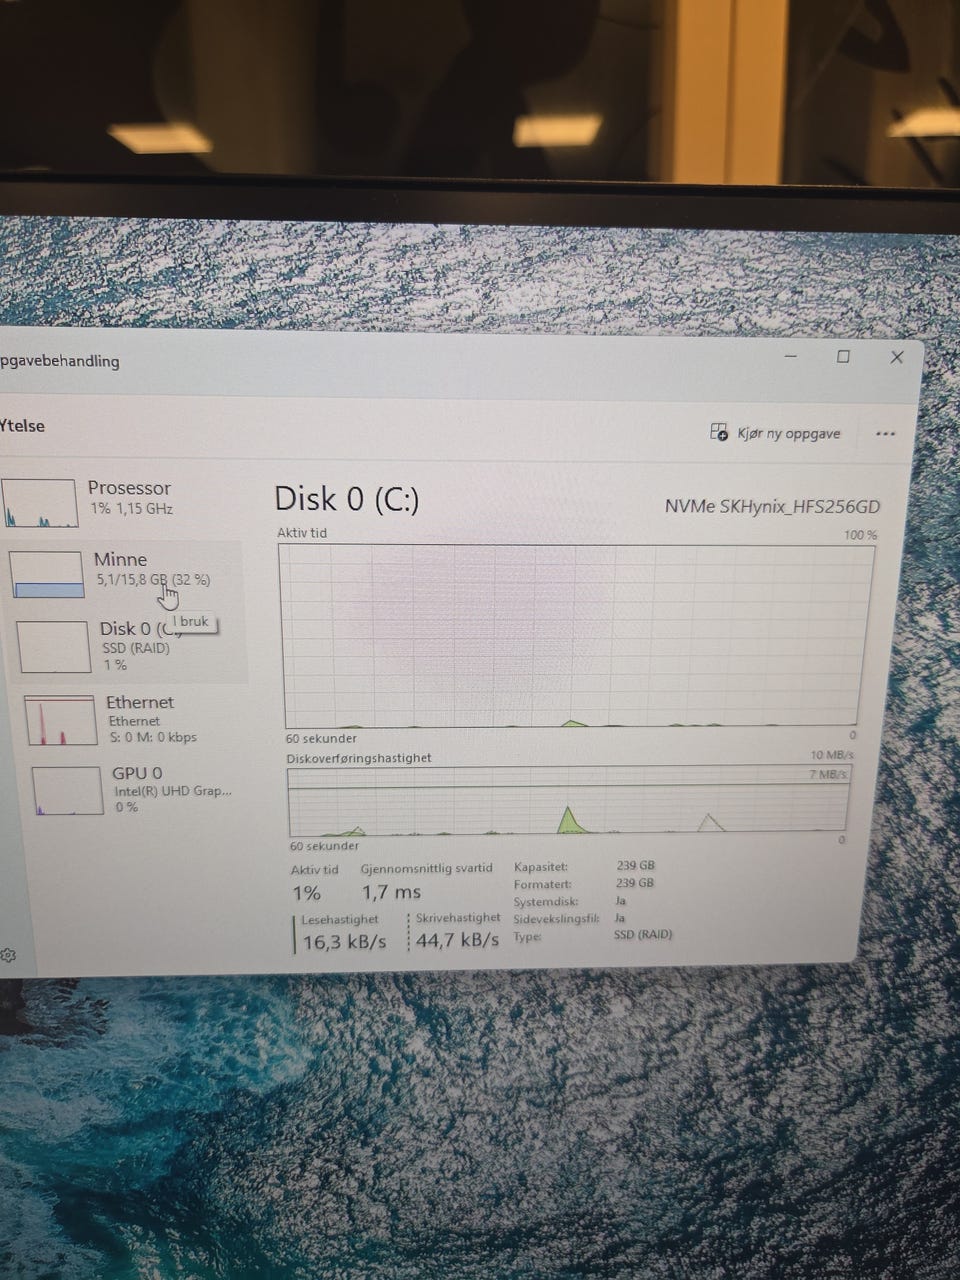
Task: Click Kjør ny oppgave button
Action: [776, 433]
